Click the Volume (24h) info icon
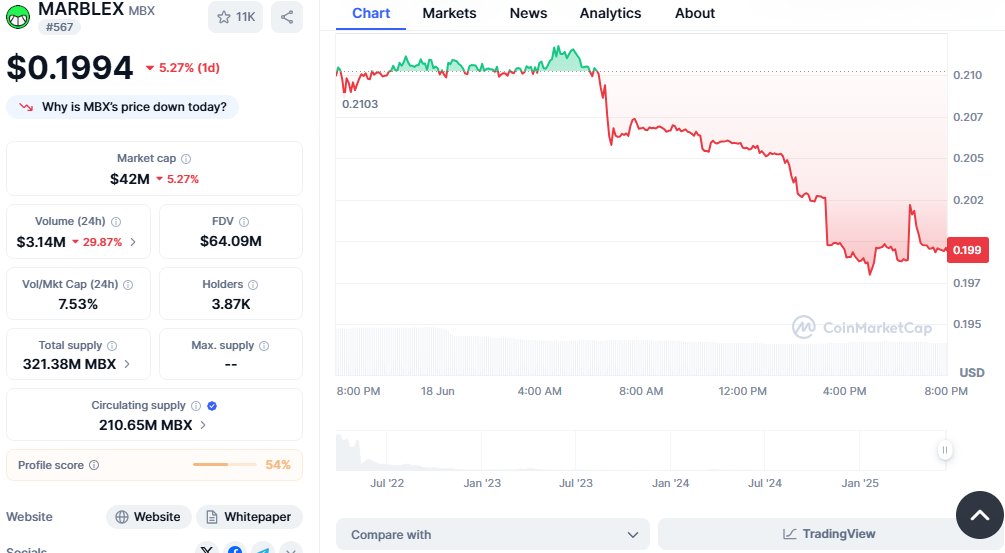This screenshot has height=553, width=1005. click(116, 222)
